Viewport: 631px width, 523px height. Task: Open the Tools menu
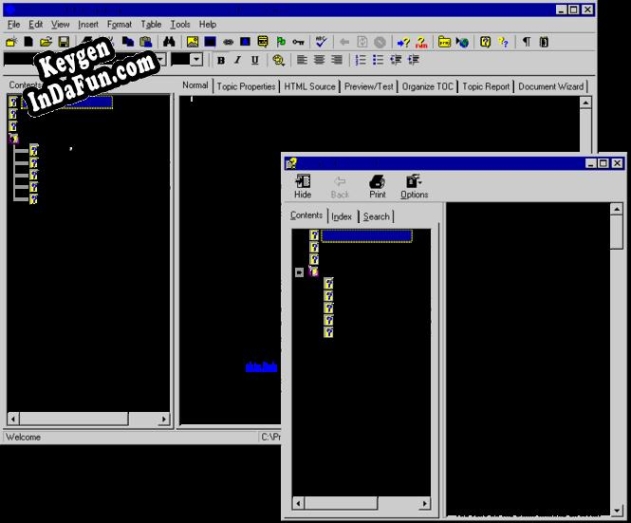tap(180, 25)
